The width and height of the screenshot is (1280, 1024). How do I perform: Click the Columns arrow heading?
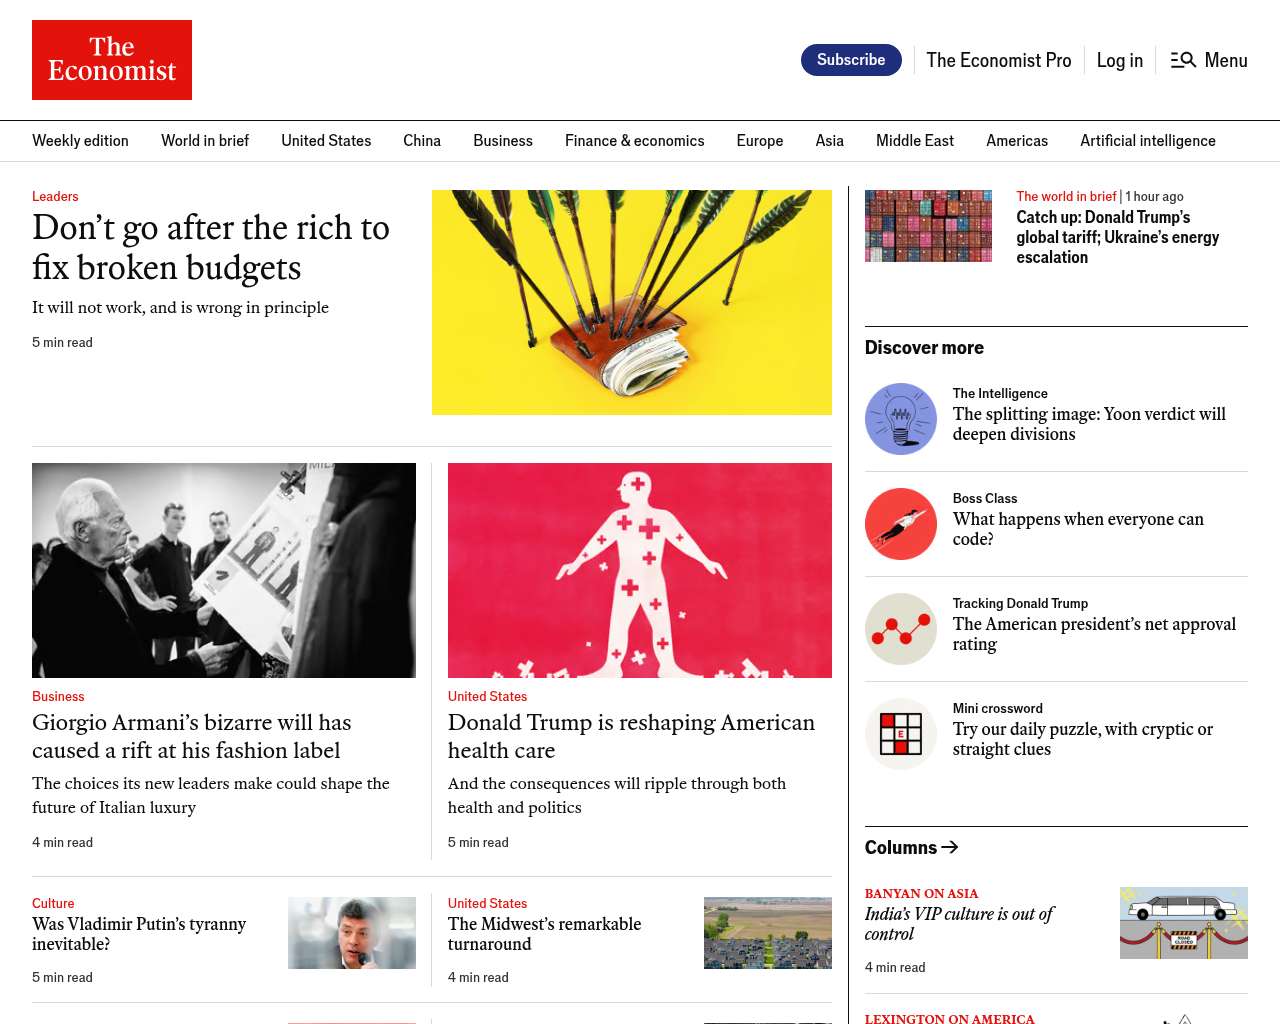tap(912, 847)
